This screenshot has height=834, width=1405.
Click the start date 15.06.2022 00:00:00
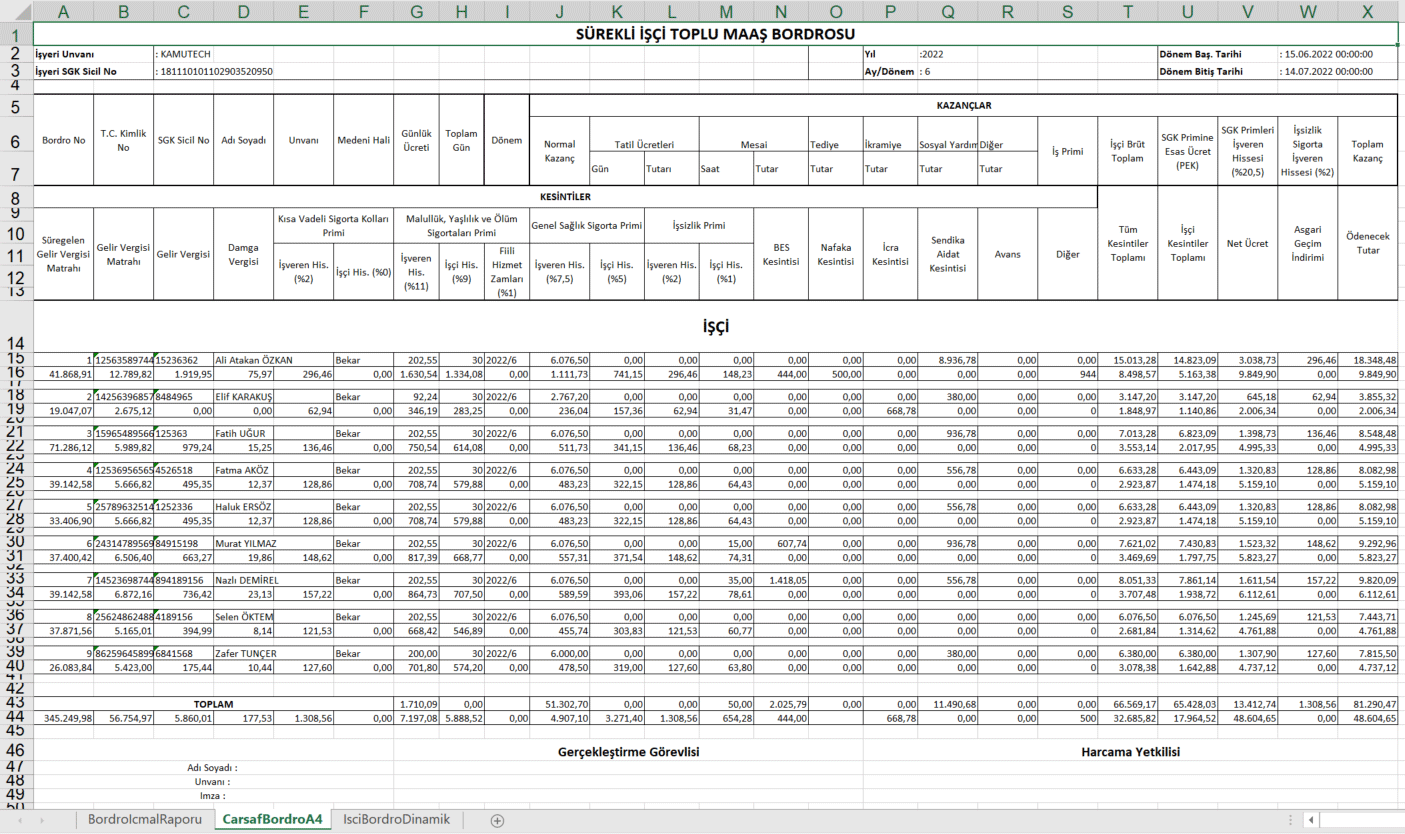1326,54
